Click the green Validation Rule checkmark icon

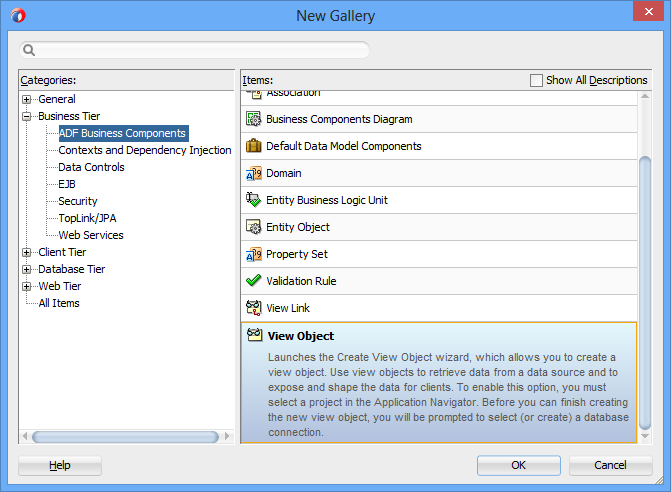[253, 281]
